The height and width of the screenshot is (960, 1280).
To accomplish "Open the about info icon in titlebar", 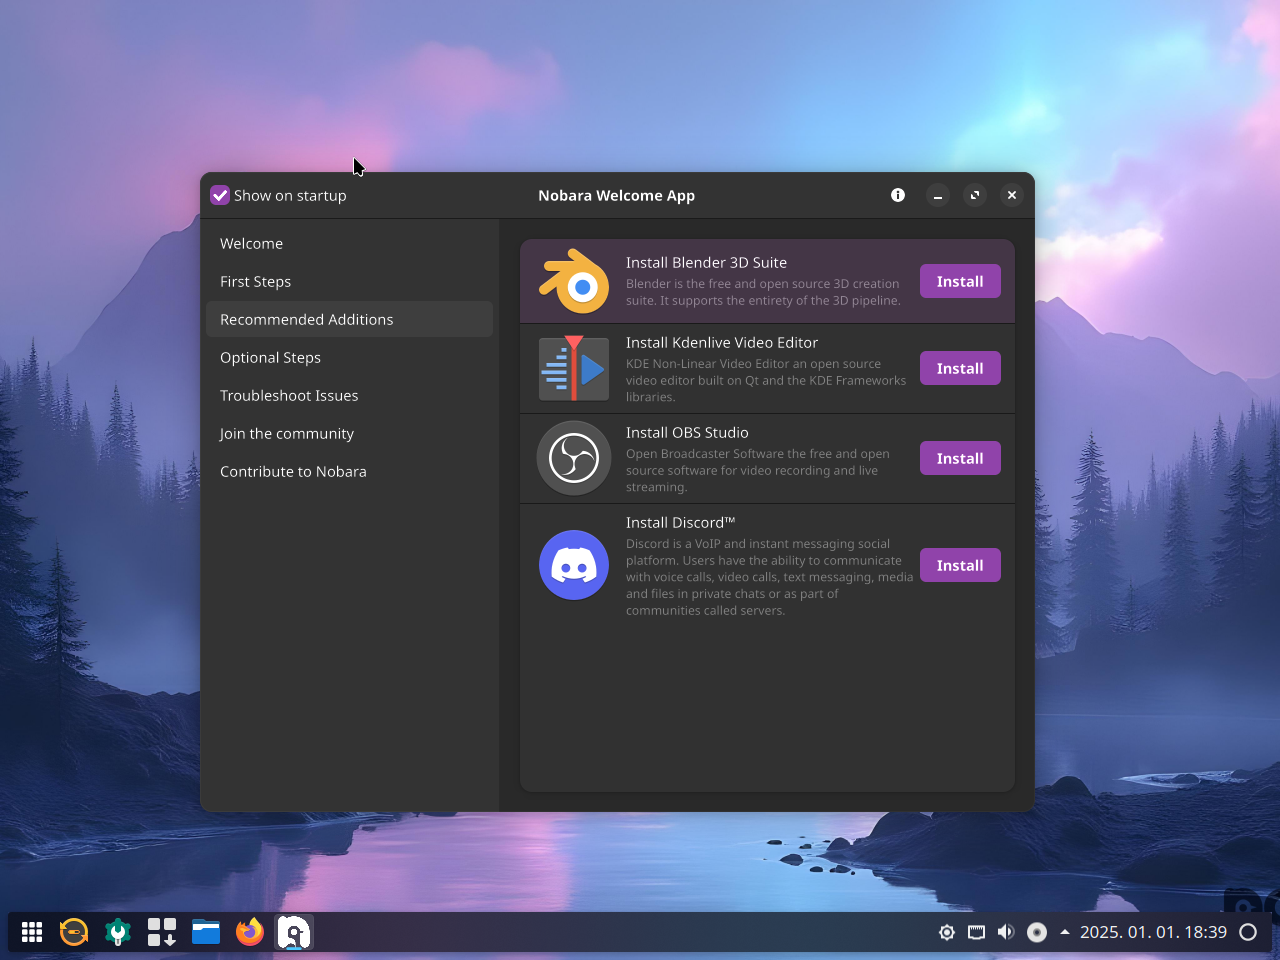I will [x=898, y=195].
